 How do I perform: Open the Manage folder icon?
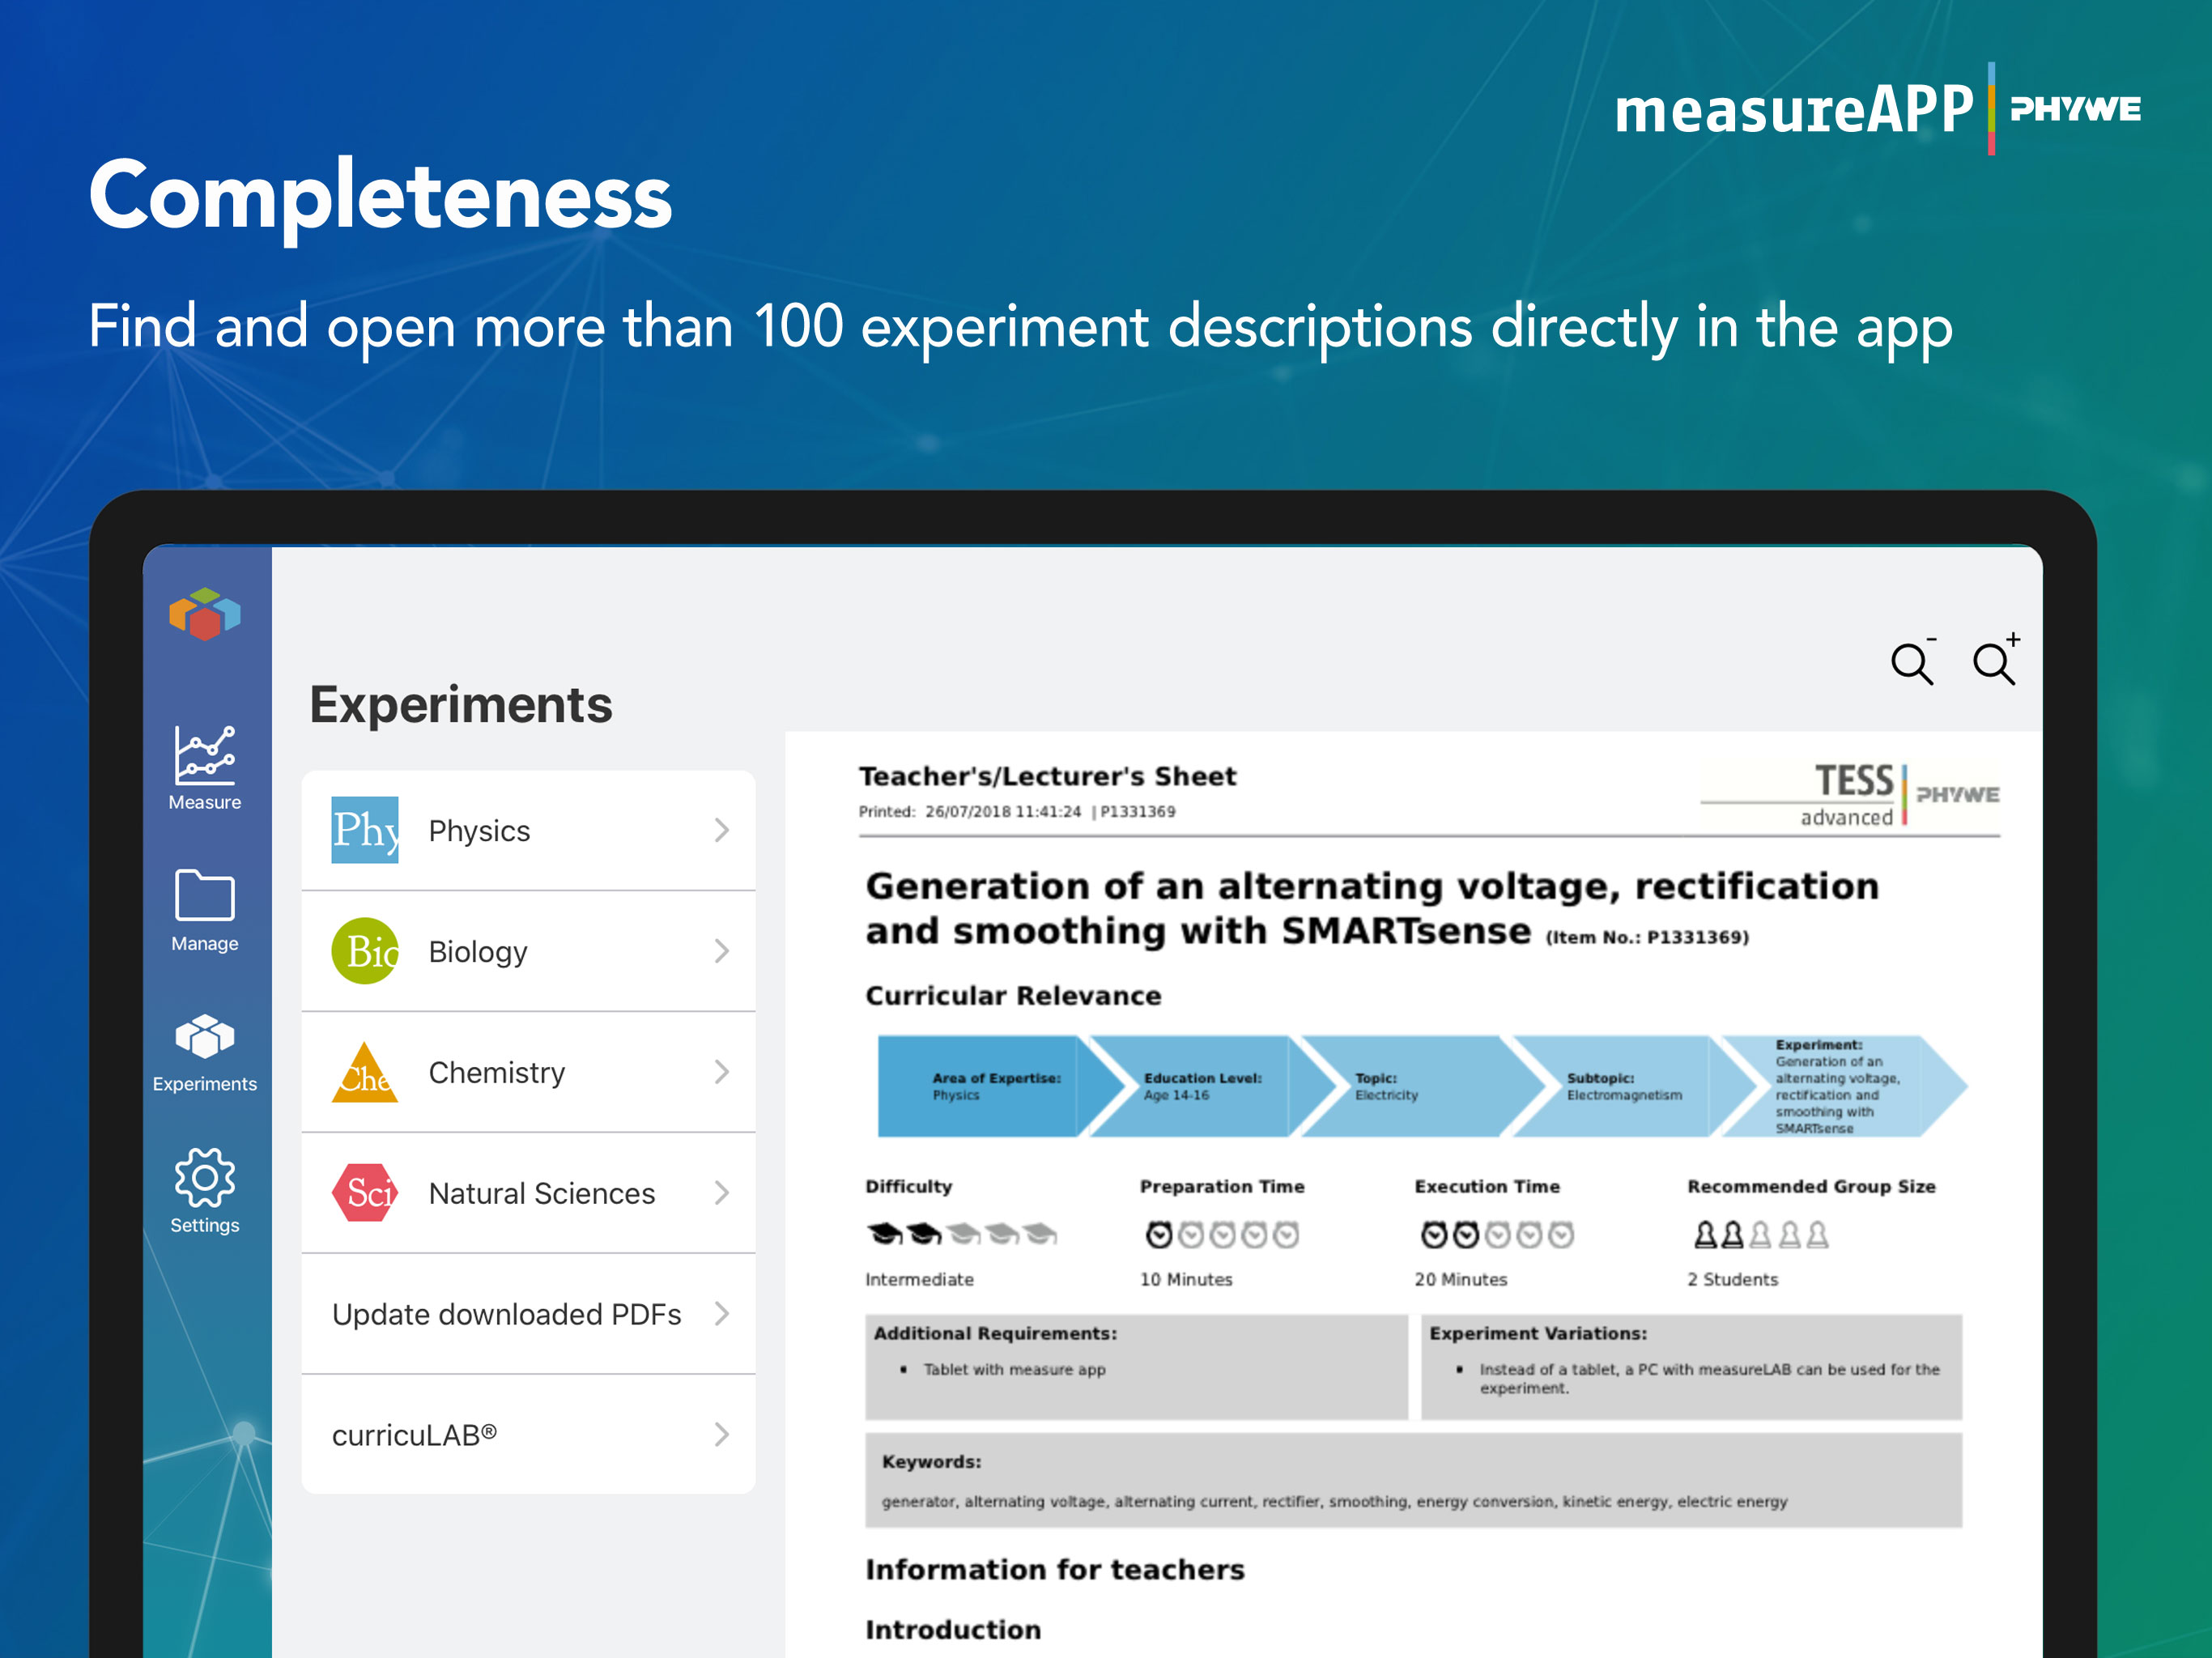tap(204, 896)
